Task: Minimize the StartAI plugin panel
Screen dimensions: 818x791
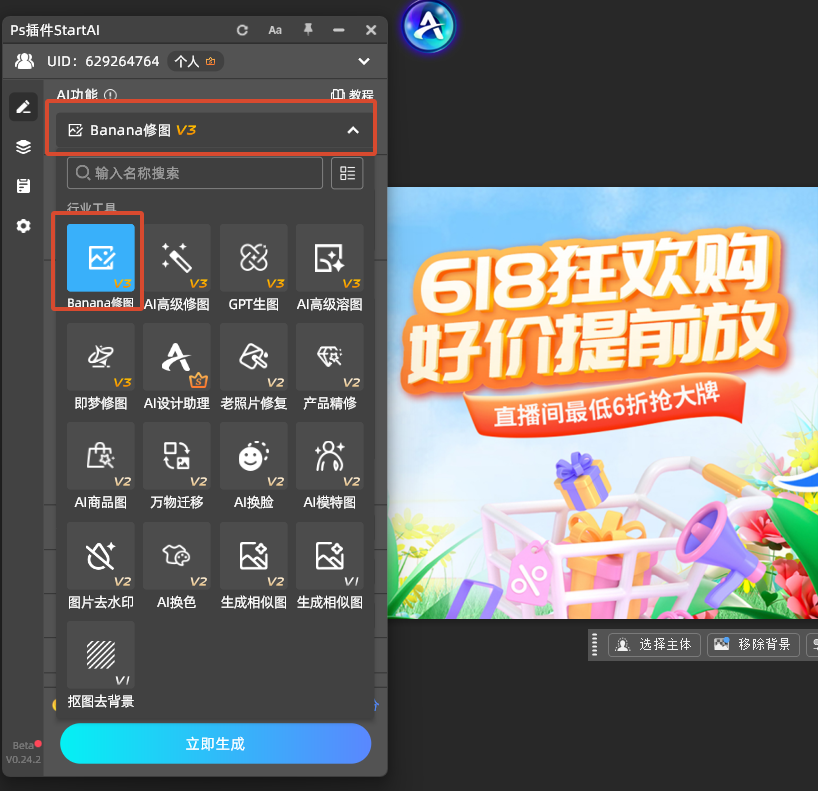Action: pyautogui.click(x=339, y=30)
